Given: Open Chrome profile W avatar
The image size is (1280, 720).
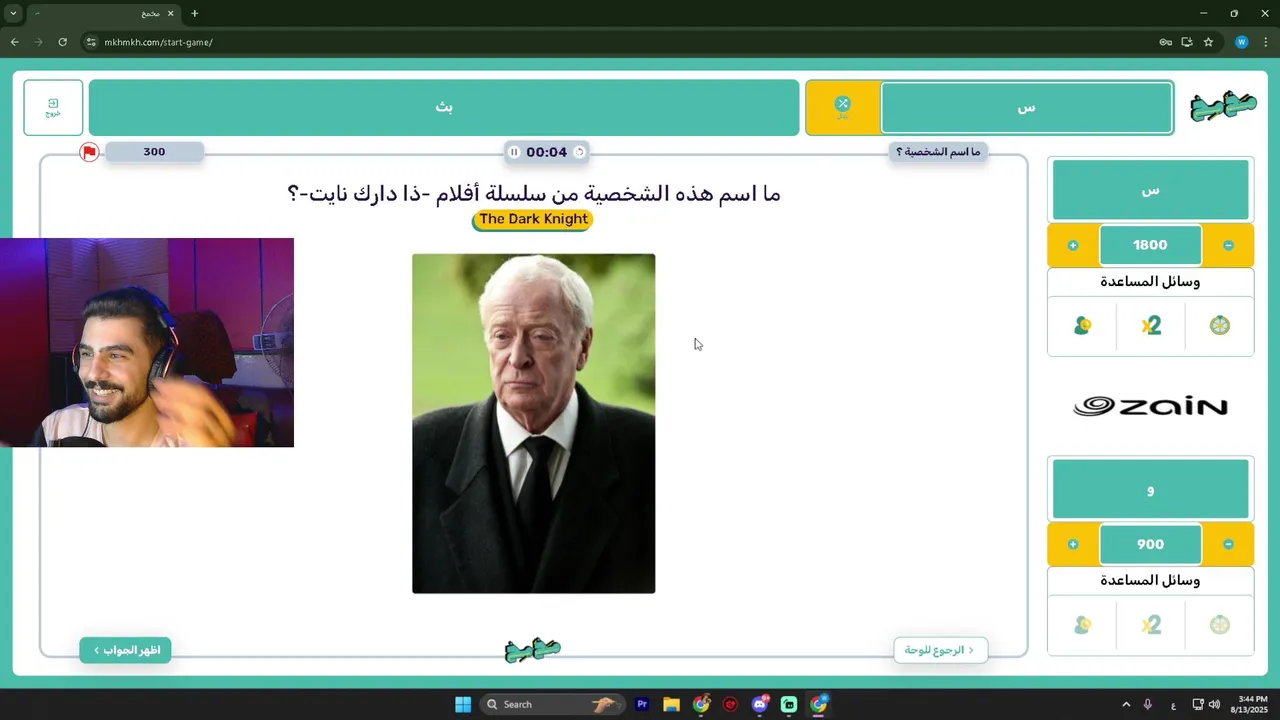Looking at the screenshot, I should pyautogui.click(x=1242, y=42).
